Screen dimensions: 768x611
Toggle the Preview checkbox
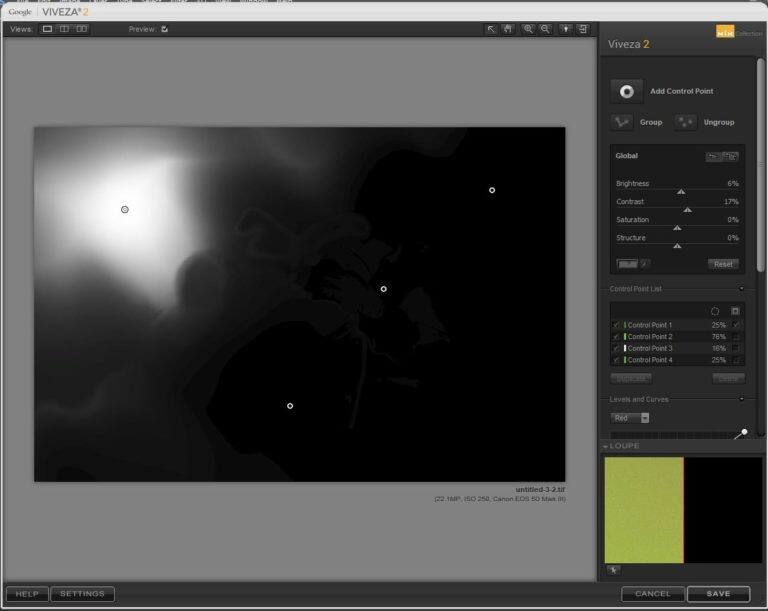(x=165, y=30)
